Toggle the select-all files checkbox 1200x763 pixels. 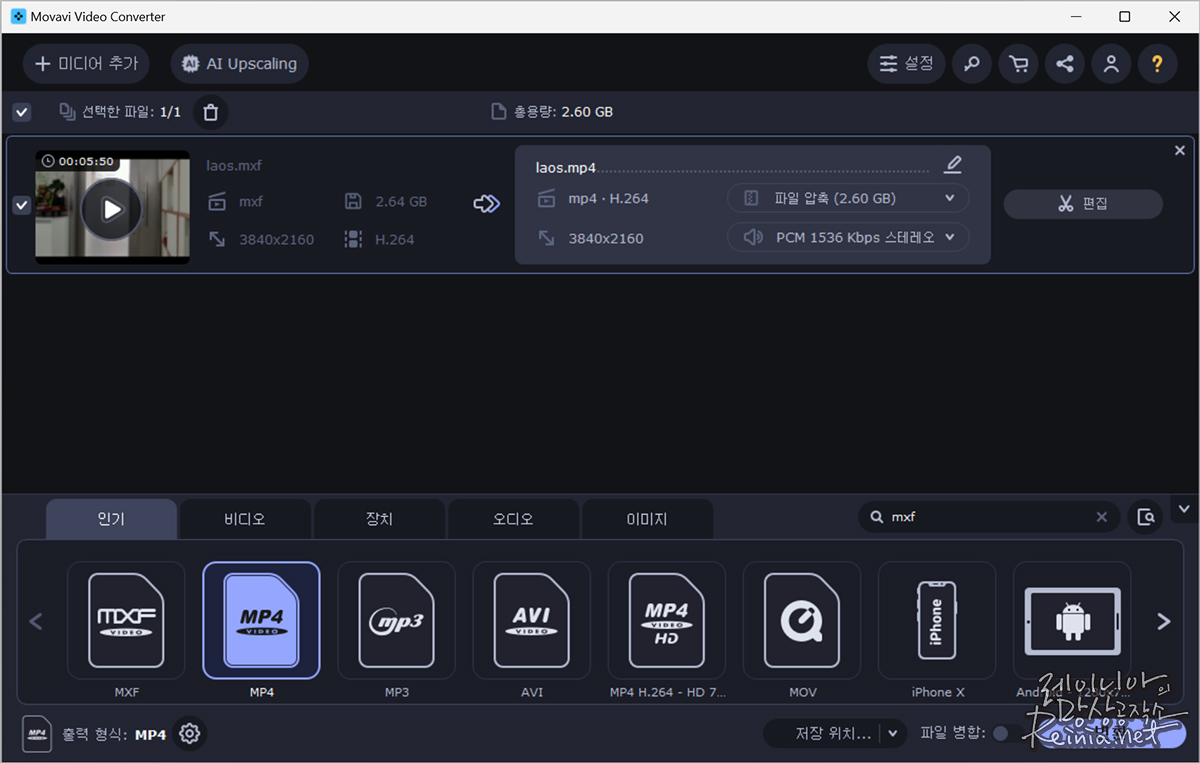[22, 112]
